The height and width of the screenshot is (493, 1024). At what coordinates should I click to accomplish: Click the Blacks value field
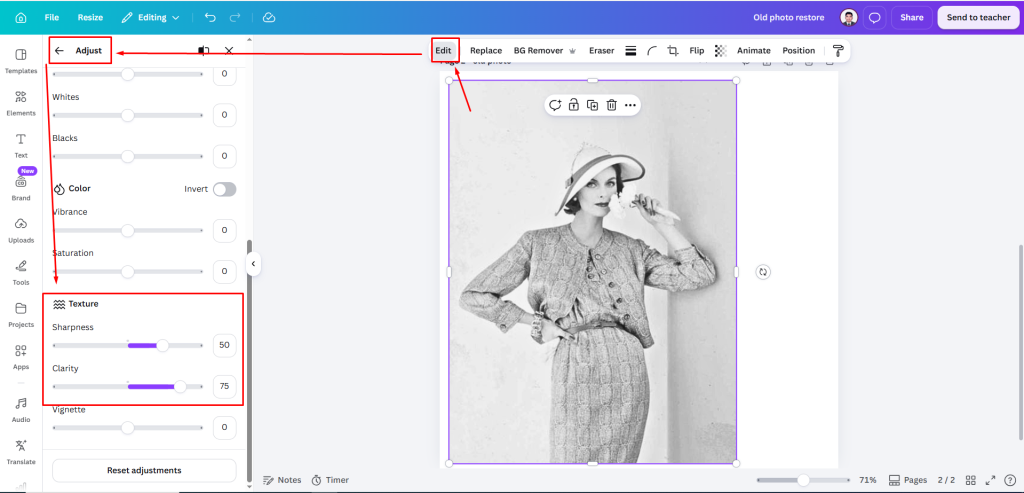(x=225, y=156)
